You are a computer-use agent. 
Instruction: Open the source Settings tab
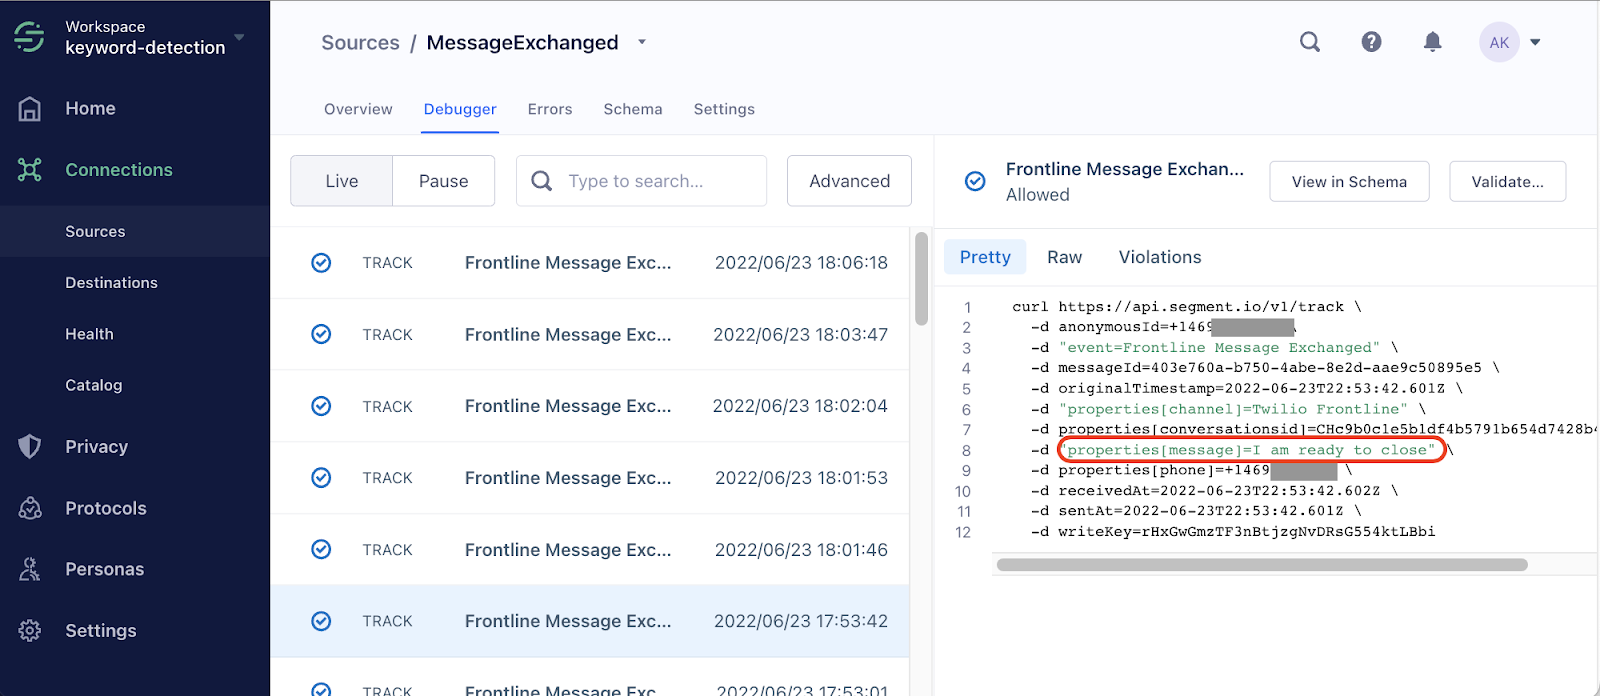tap(724, 109)
